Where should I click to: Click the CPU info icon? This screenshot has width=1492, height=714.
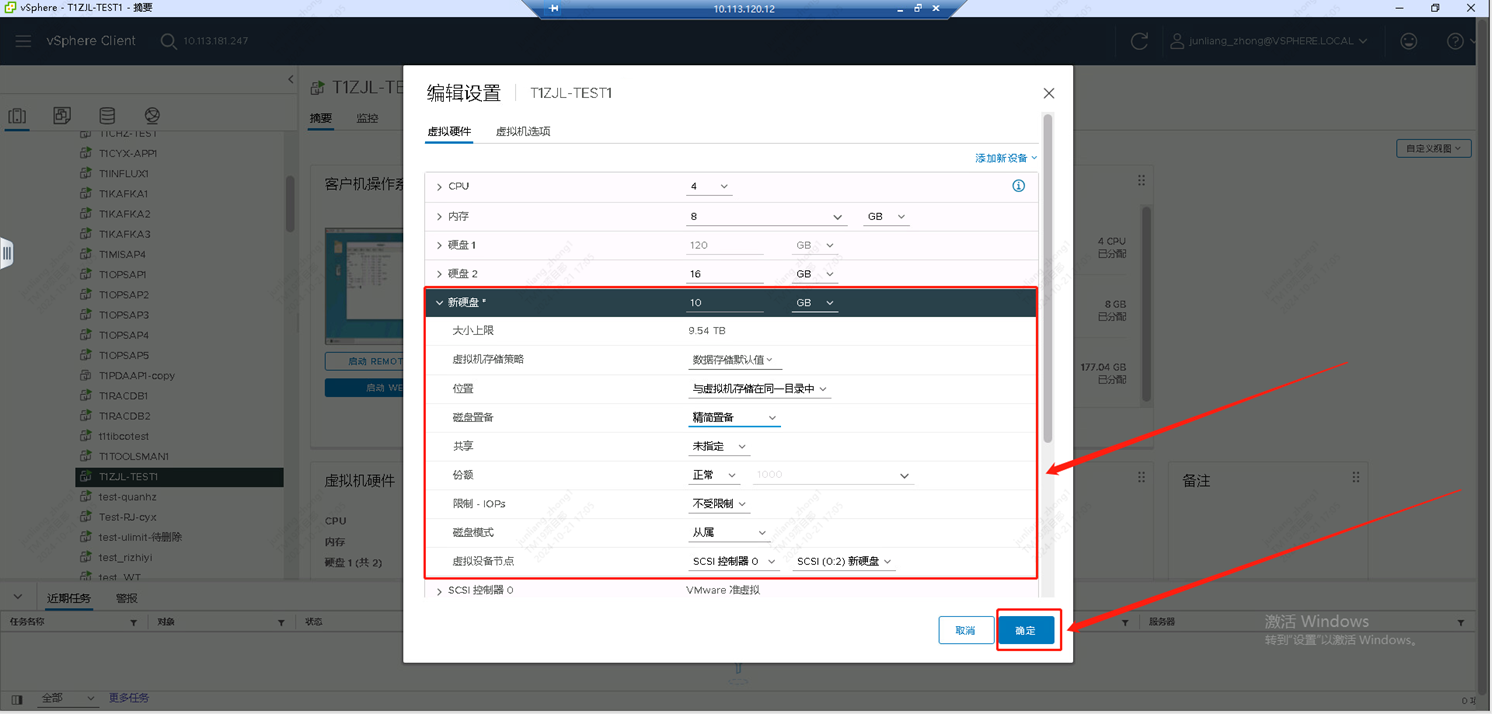(x=1018, y=186)
